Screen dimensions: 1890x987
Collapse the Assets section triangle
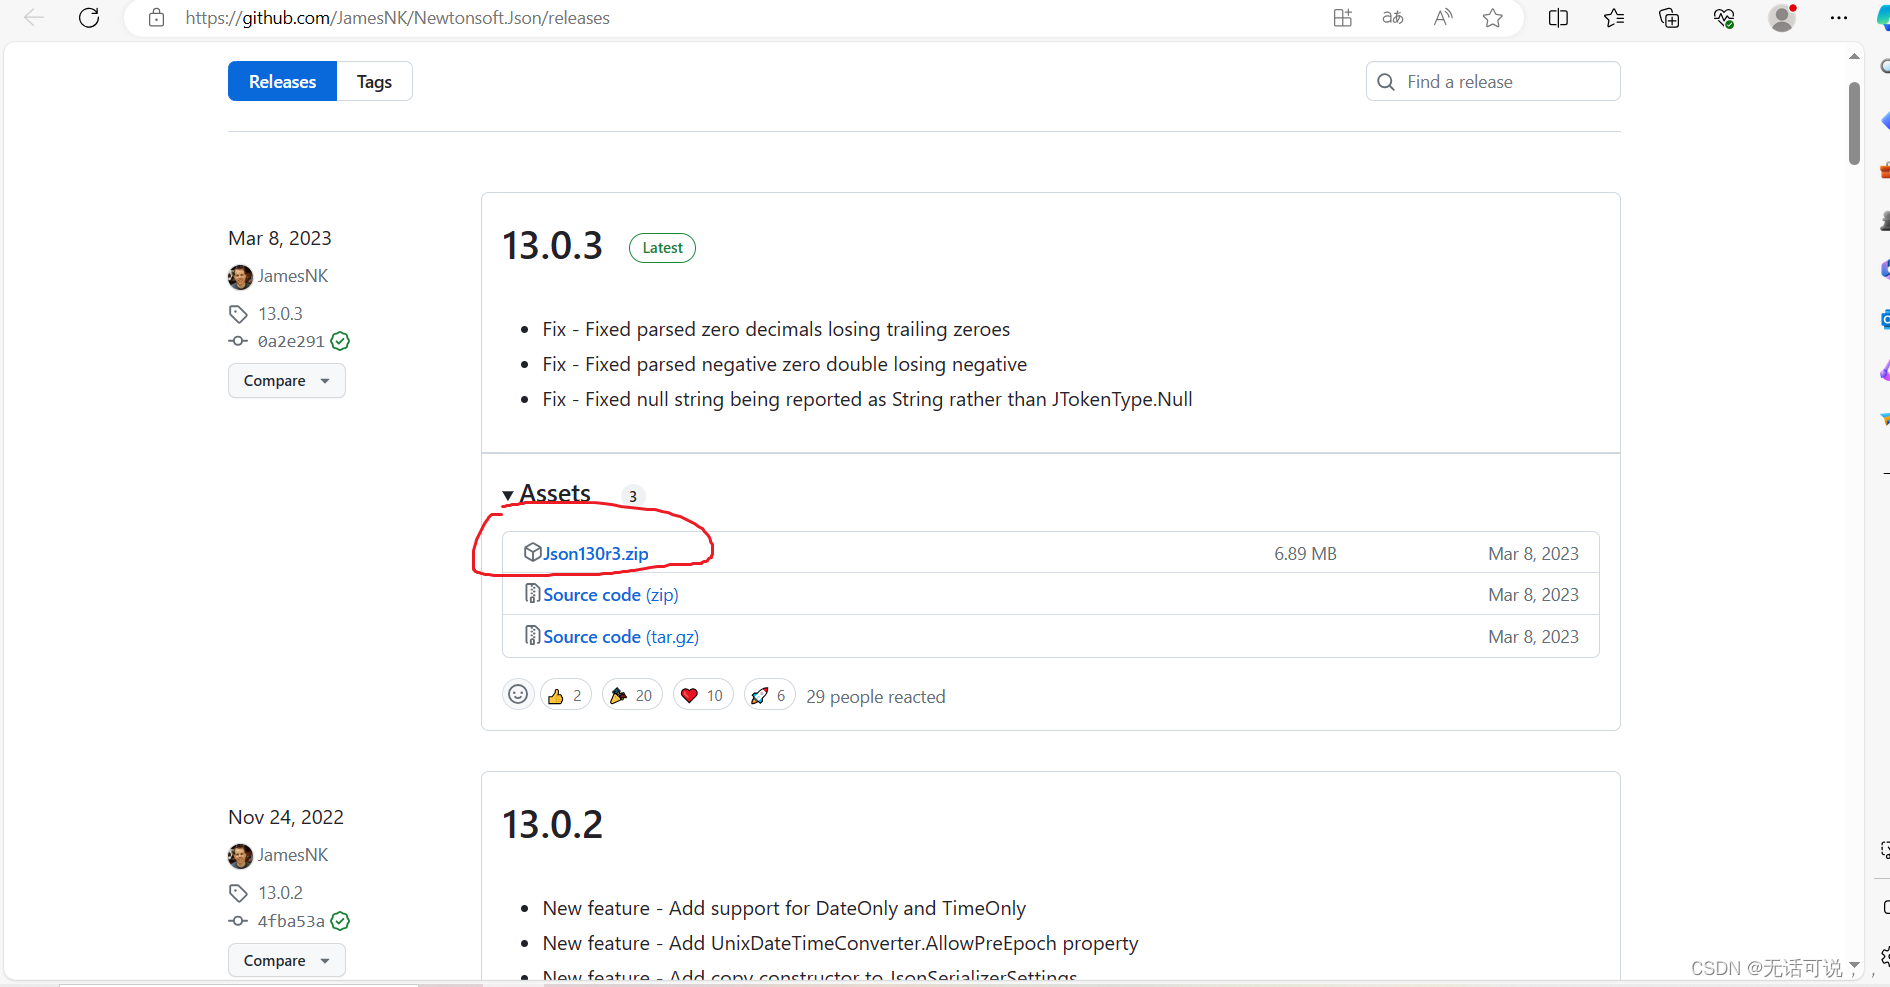coord(508,495)
